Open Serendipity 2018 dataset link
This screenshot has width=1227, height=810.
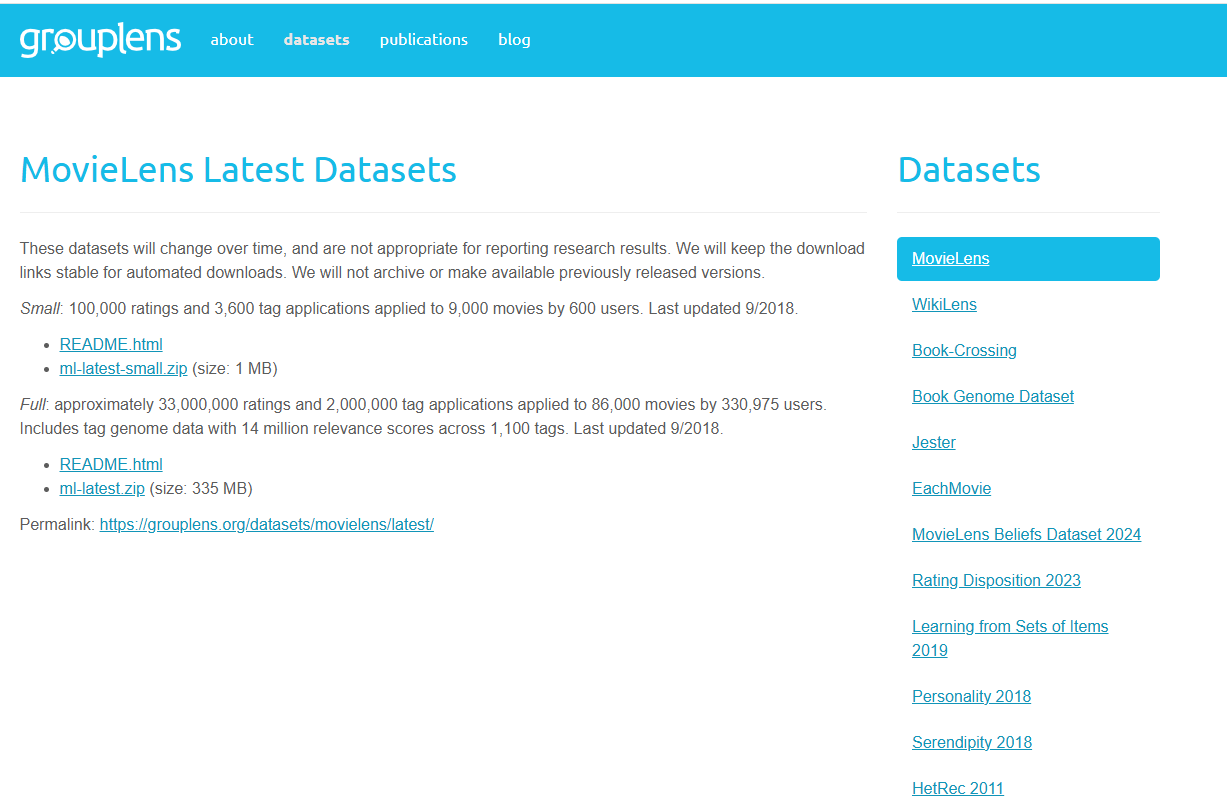(972, 742)
